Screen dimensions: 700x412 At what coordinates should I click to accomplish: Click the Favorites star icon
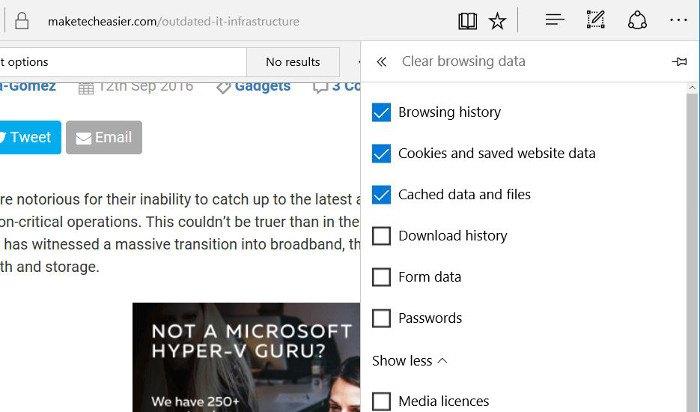pos(497,21)
